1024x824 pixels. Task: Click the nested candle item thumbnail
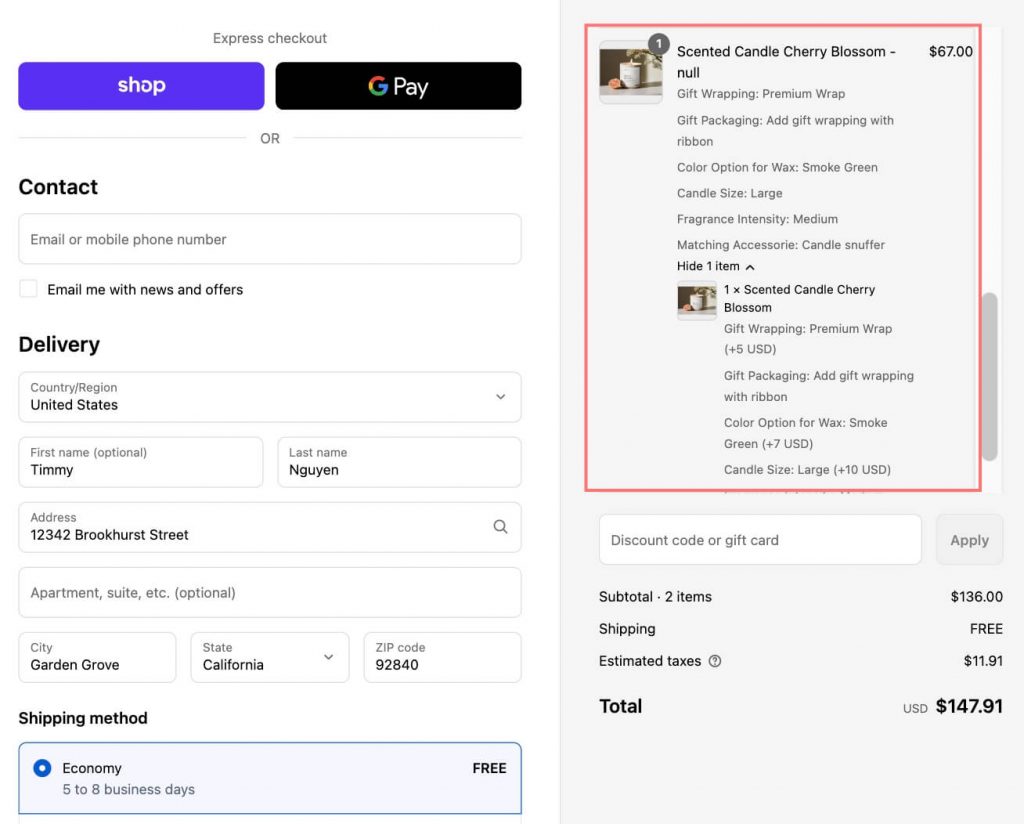click(x=696, y=300)
